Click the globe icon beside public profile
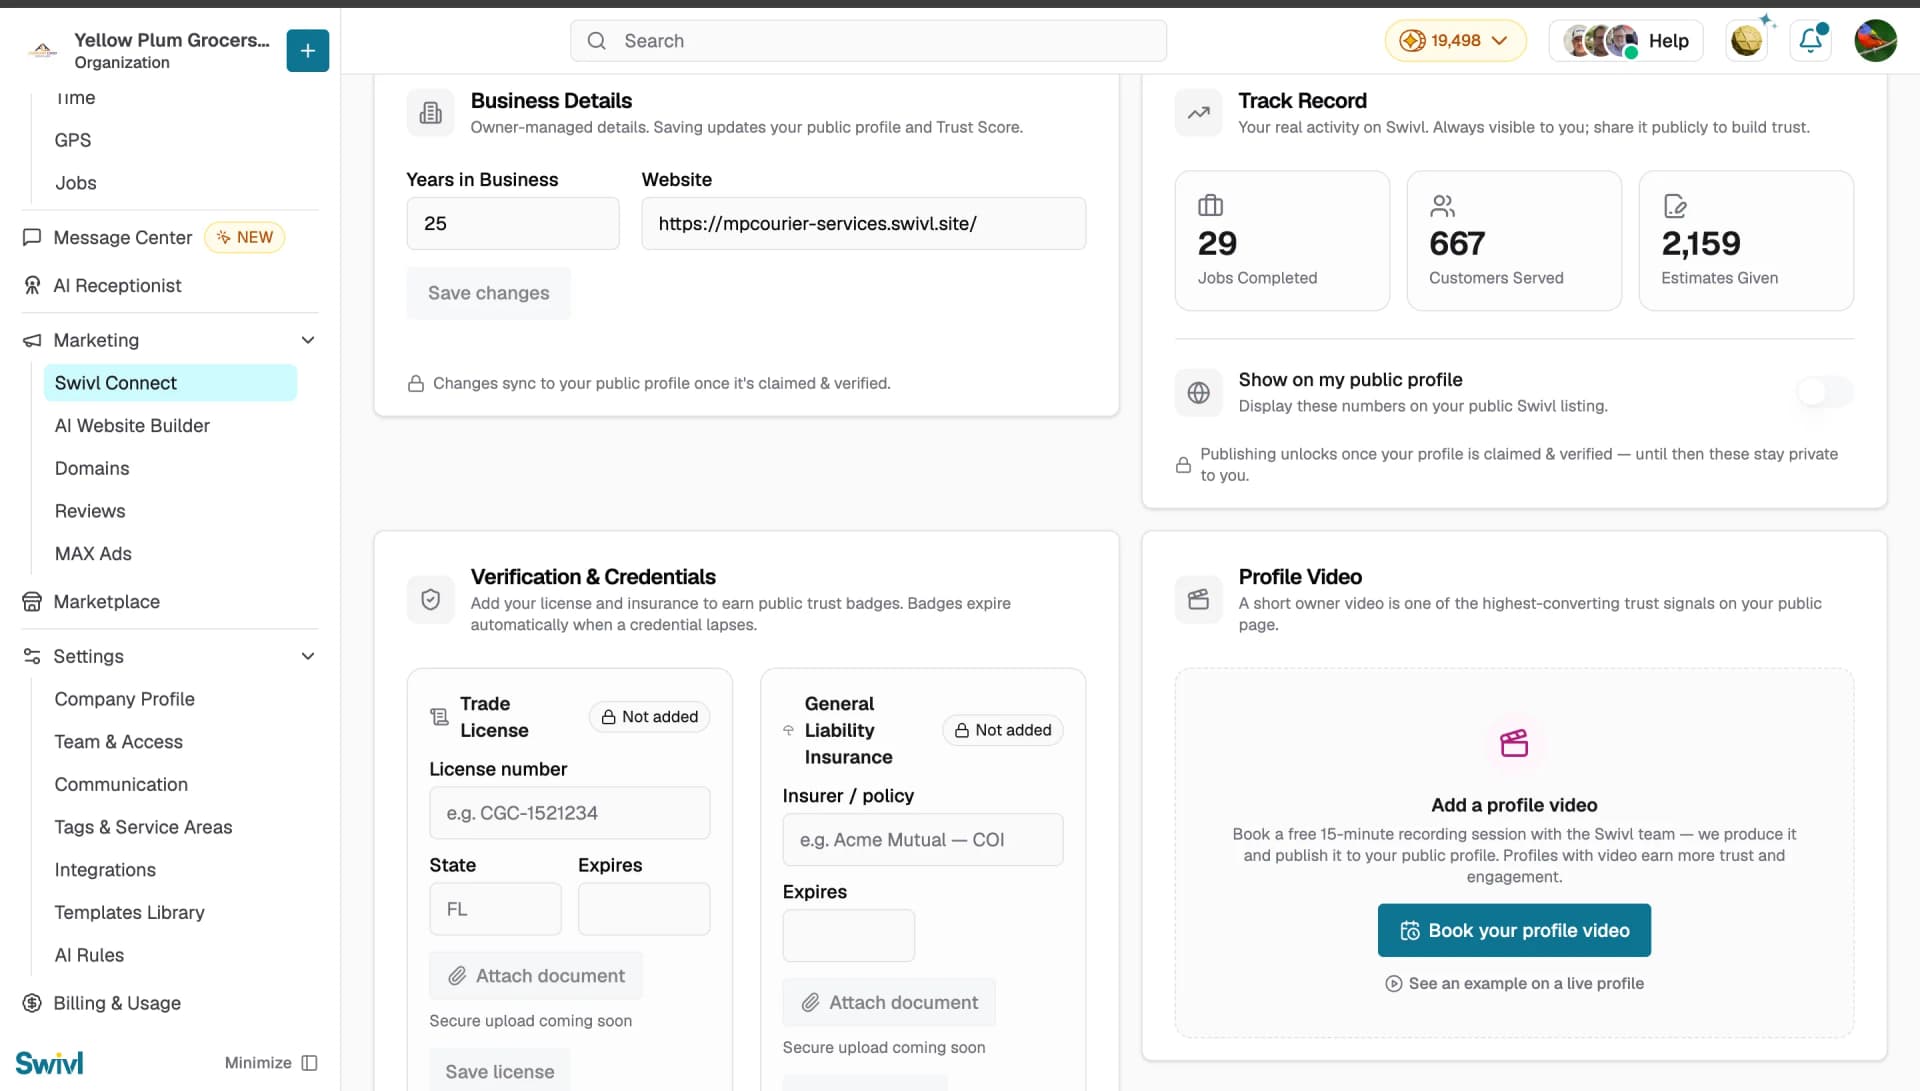The width and height of the screenshot is (1920, 1091). click(x=1199, y=392)
